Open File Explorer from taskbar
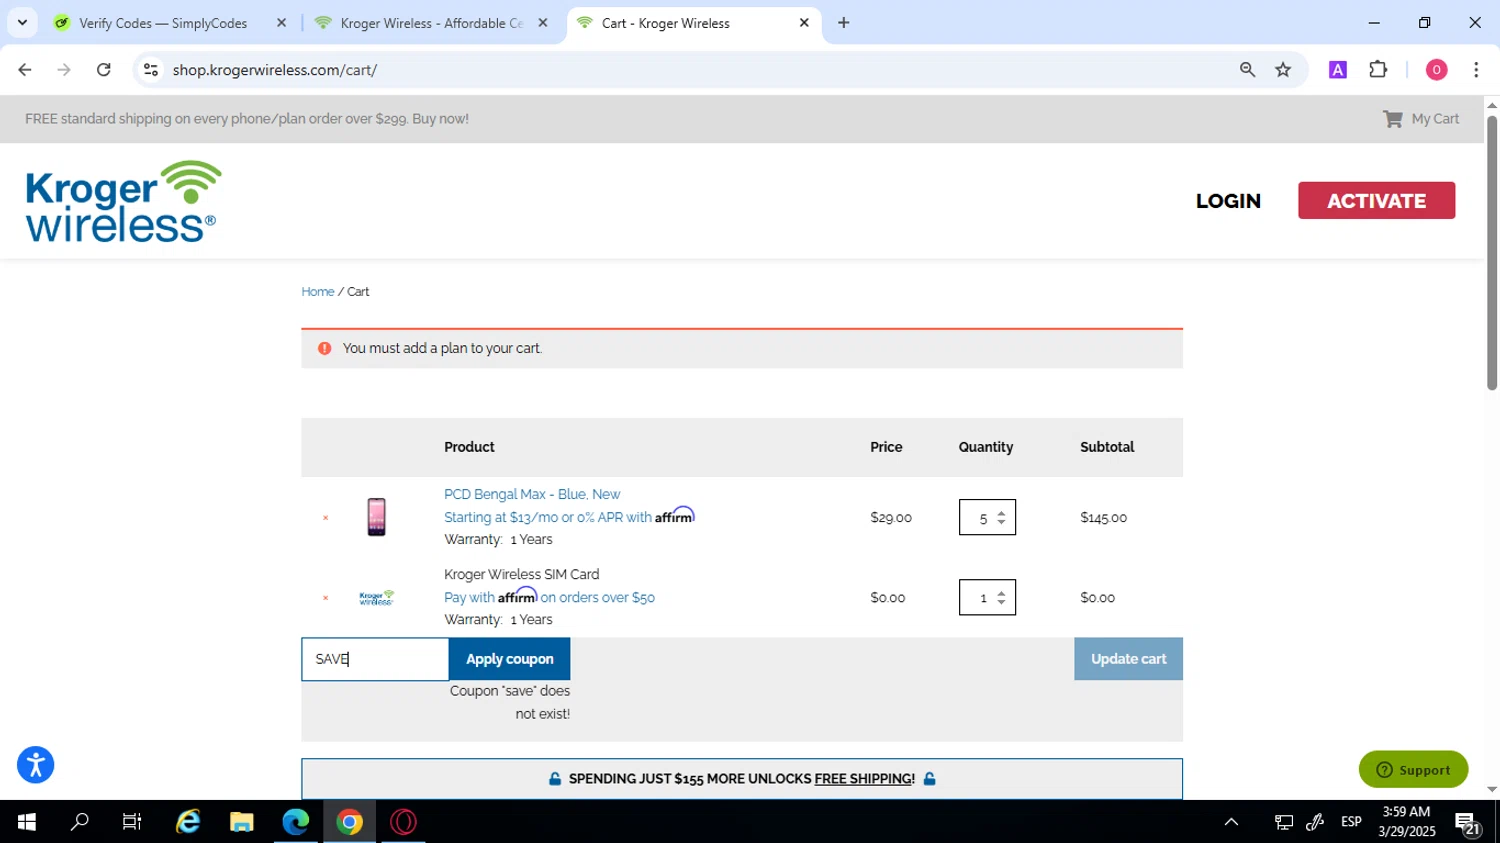 (x=242, y=822)
